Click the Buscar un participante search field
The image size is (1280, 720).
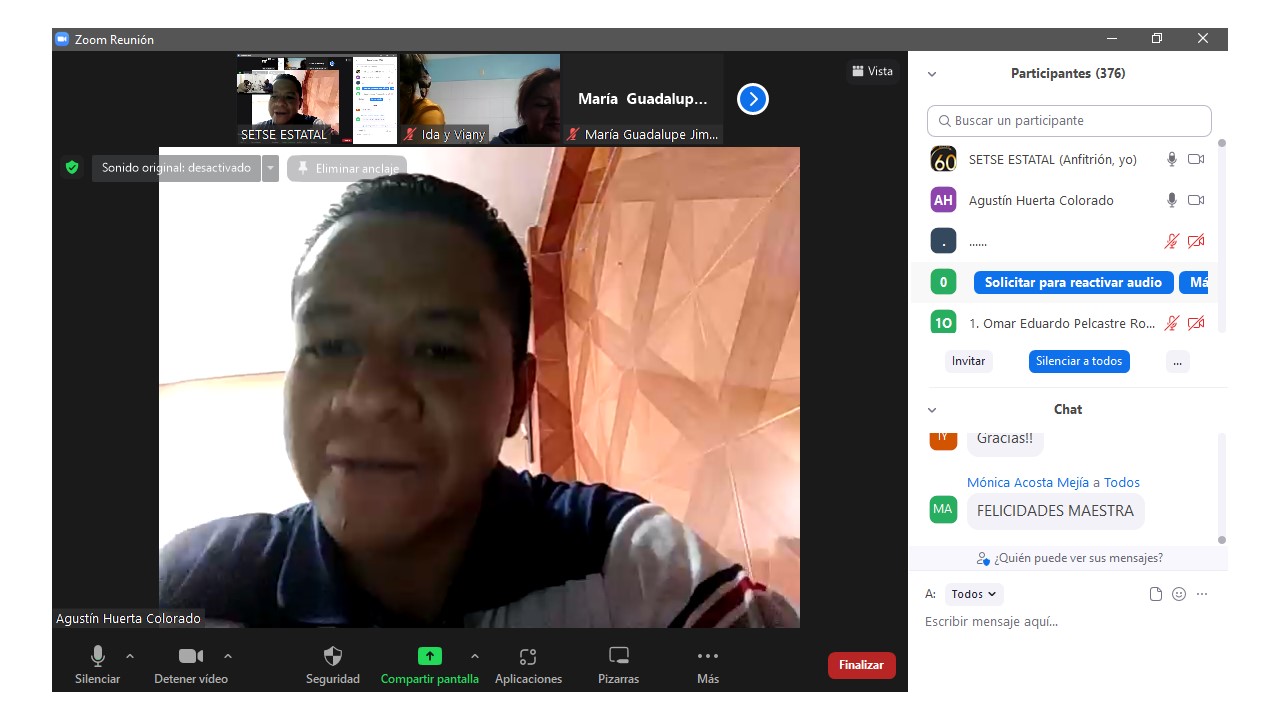point(1069,121)
